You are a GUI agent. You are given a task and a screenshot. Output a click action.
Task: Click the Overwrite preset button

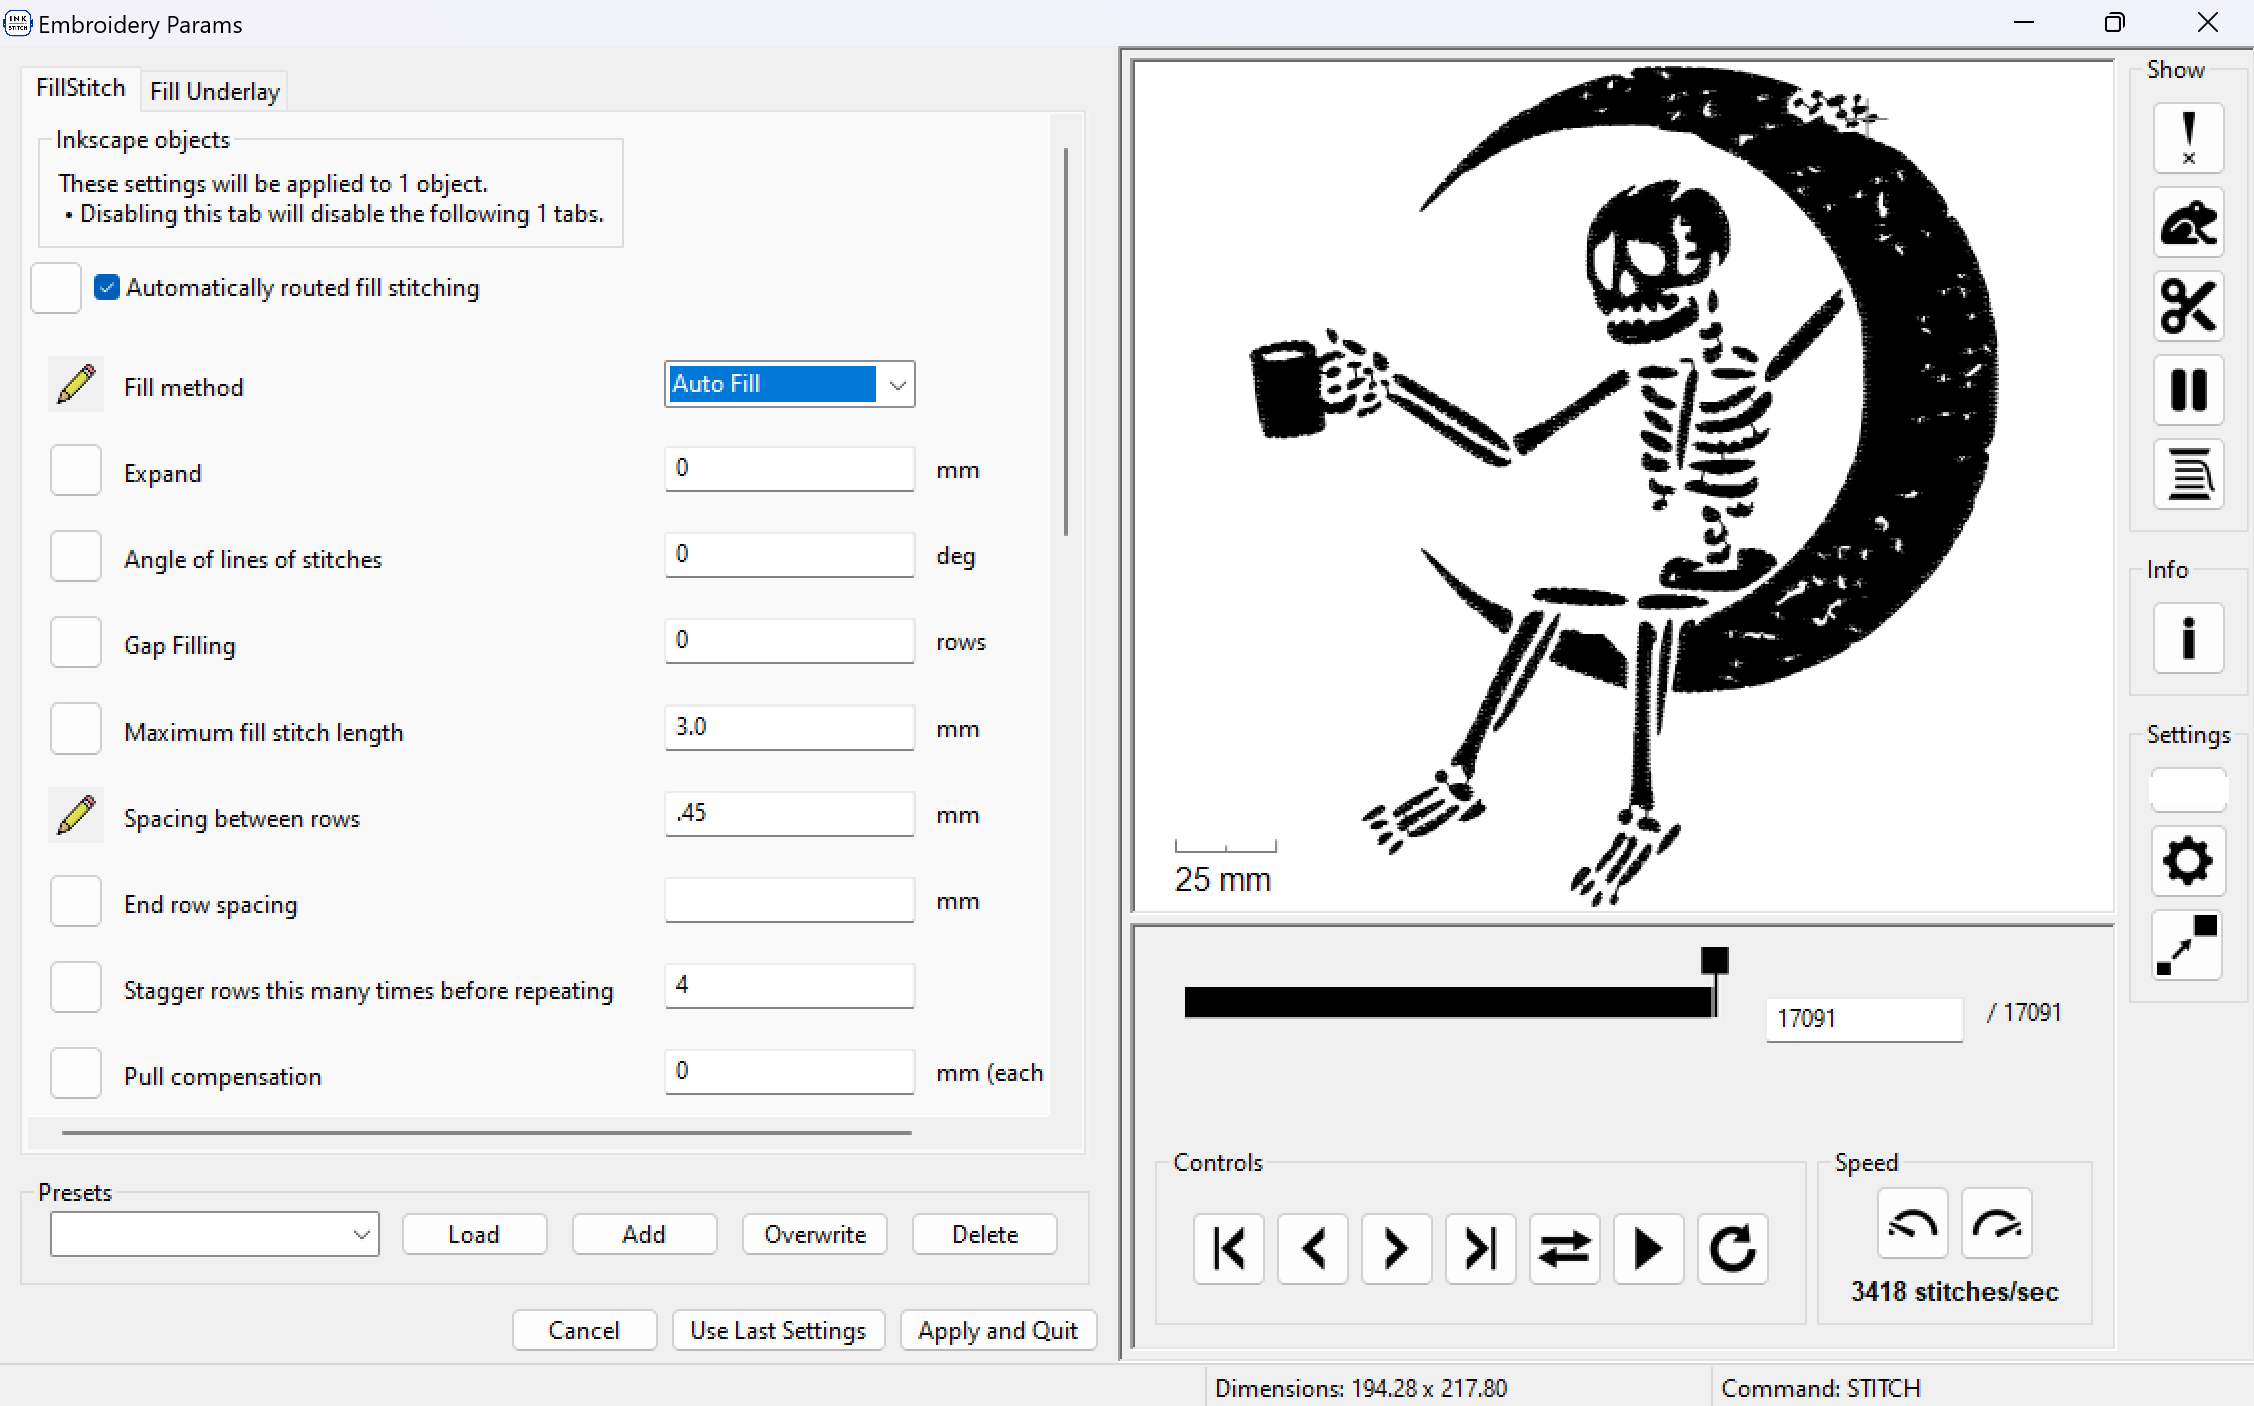tap(815, 1234)
